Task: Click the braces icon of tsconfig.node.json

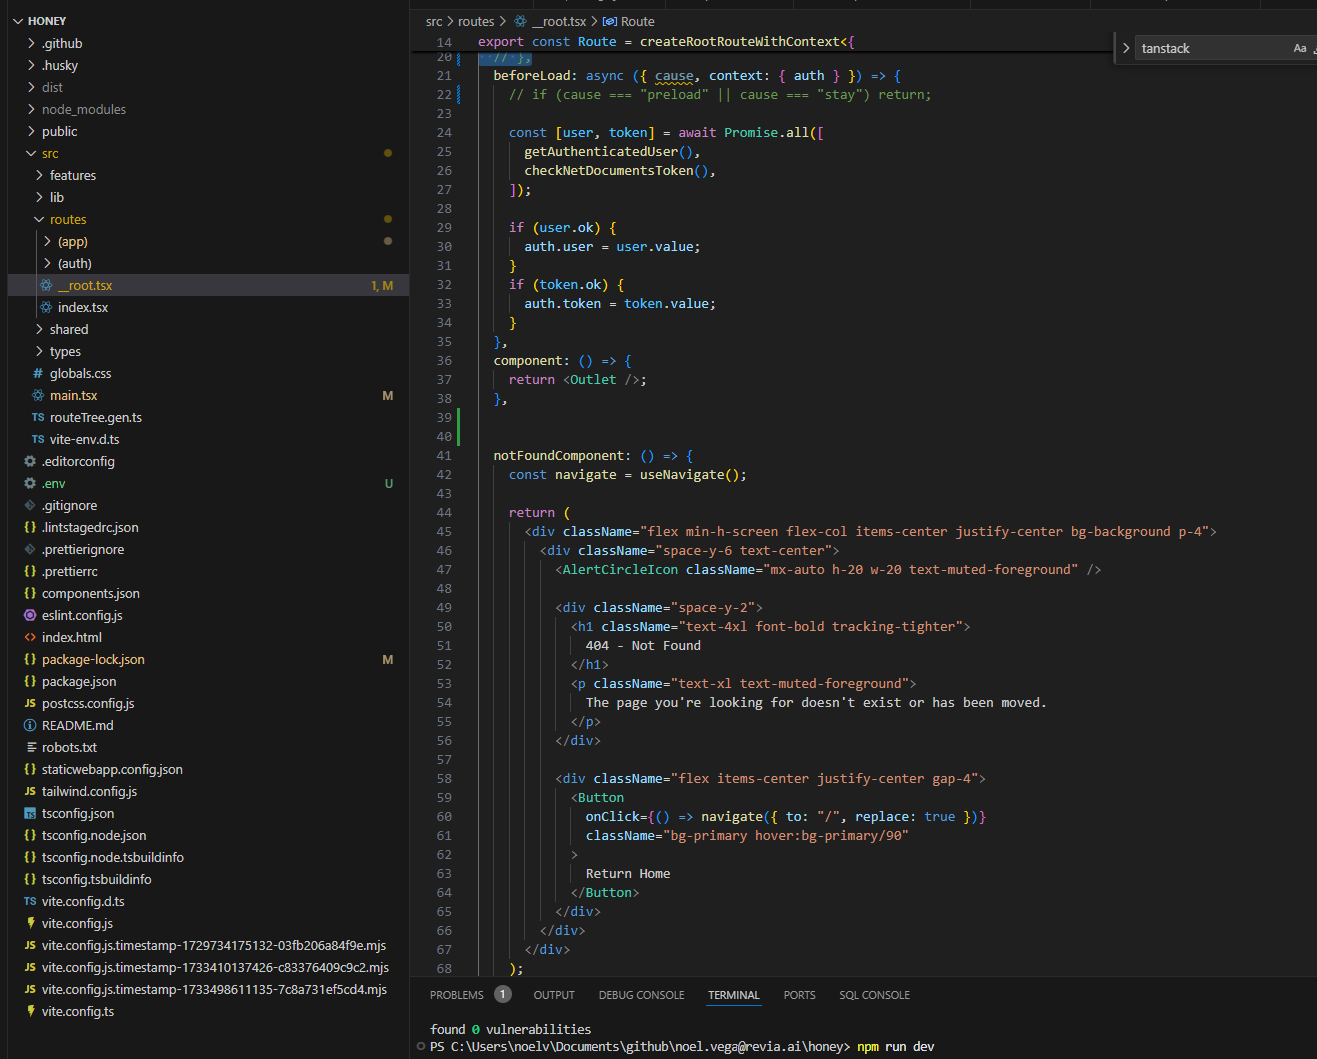Action: 30,835
